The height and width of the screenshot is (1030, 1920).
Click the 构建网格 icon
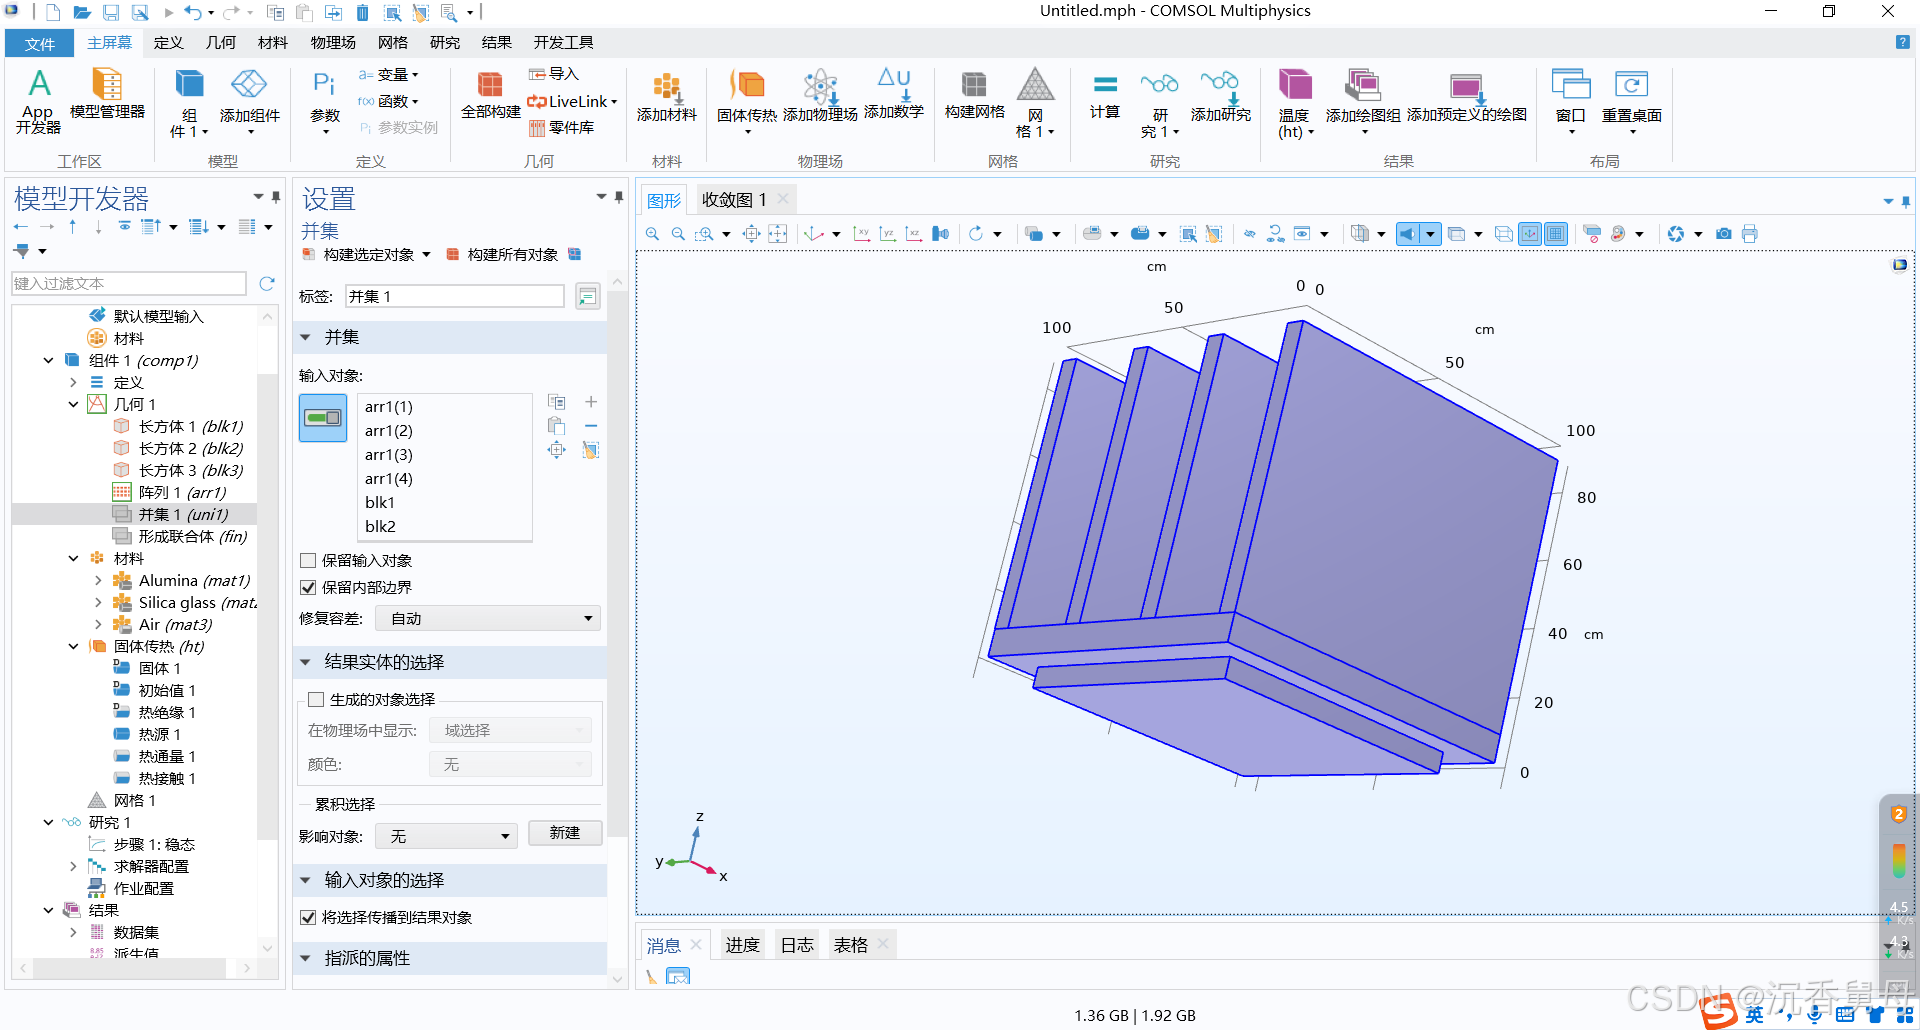coord(974,94)
